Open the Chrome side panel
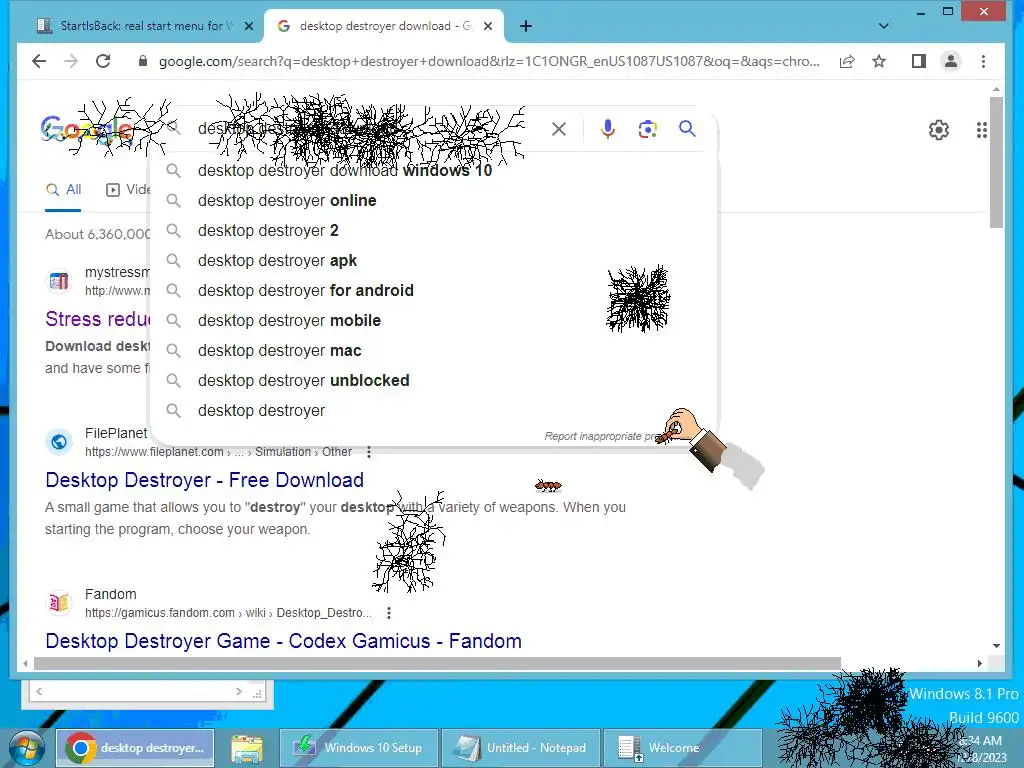Viewport: 1024px width, 768px height. coord(918,61)
